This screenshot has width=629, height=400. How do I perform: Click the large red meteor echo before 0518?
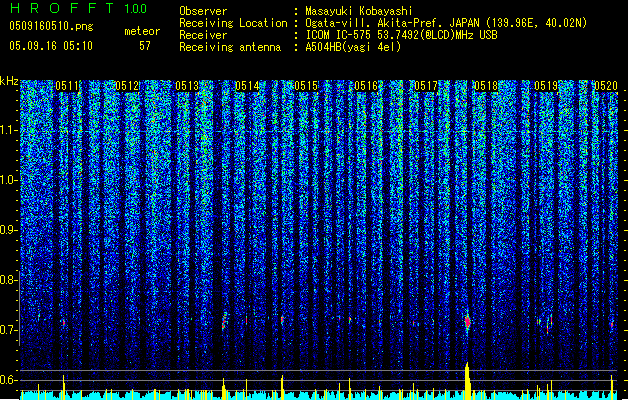click(x=467, y=322)
